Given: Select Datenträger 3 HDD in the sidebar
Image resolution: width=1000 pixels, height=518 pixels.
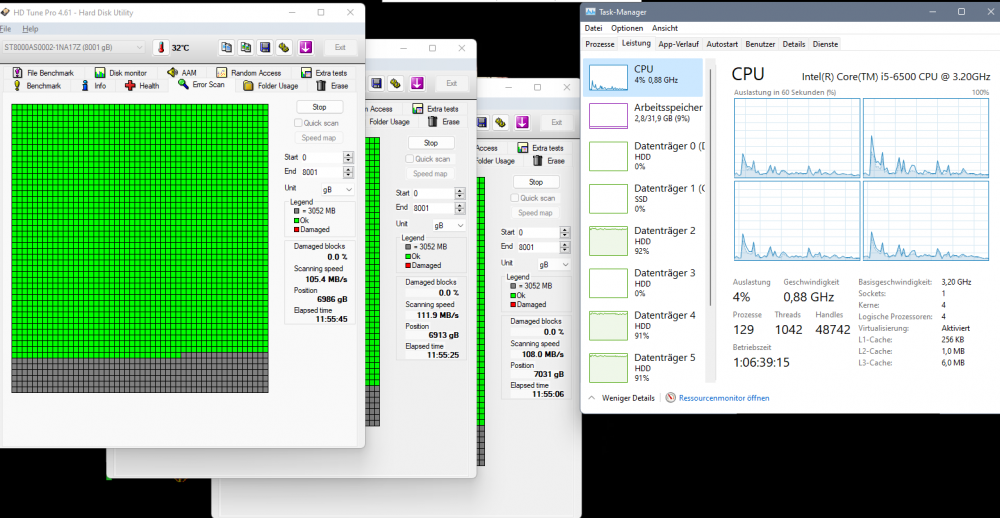Looking at the screenshot, I should pos(643,283).
